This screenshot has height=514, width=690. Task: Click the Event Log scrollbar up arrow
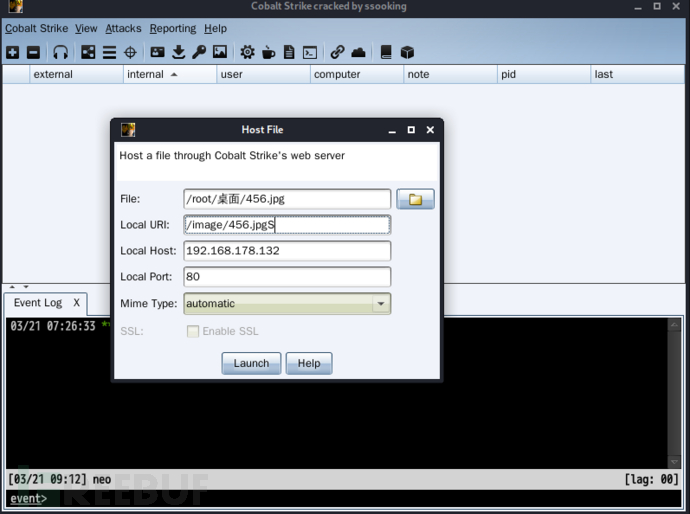click(x=674, y=325)
